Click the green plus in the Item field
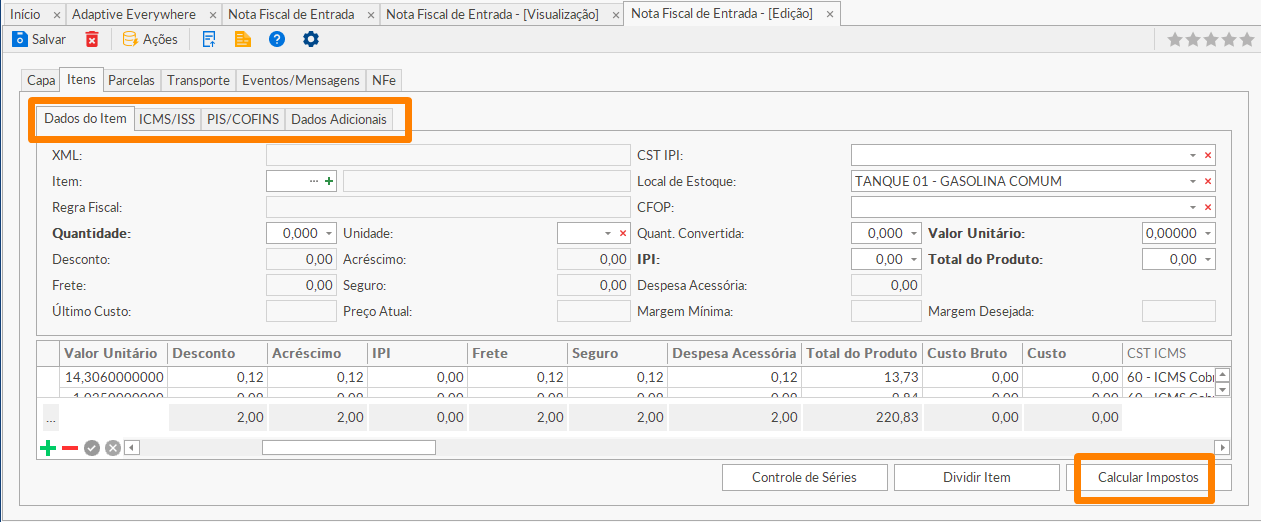The image size is (1261, 522). tap(329, 181)
